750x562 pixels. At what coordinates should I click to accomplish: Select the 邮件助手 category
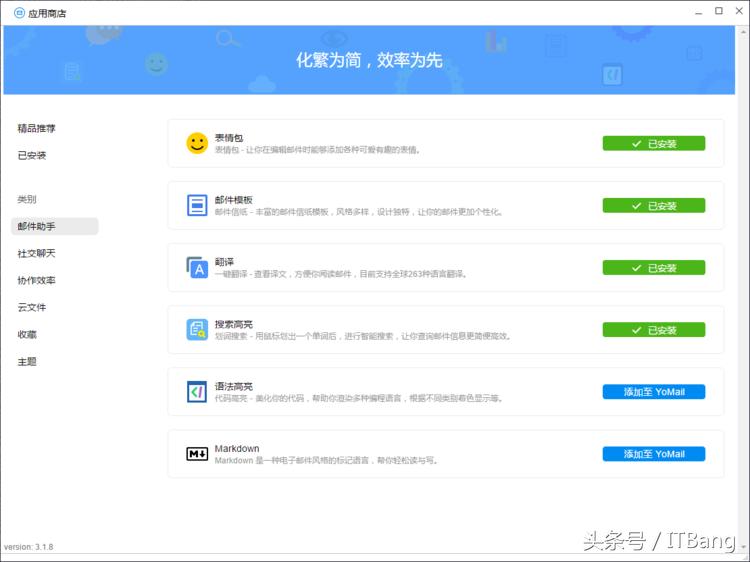pos(55,226)
